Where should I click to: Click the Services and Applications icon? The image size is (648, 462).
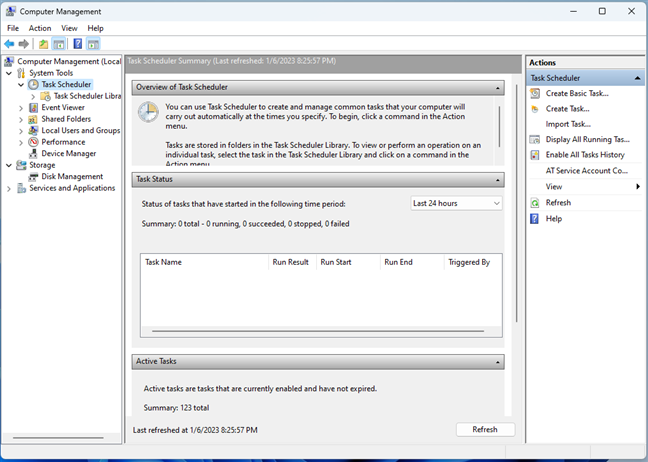point(21,188)
